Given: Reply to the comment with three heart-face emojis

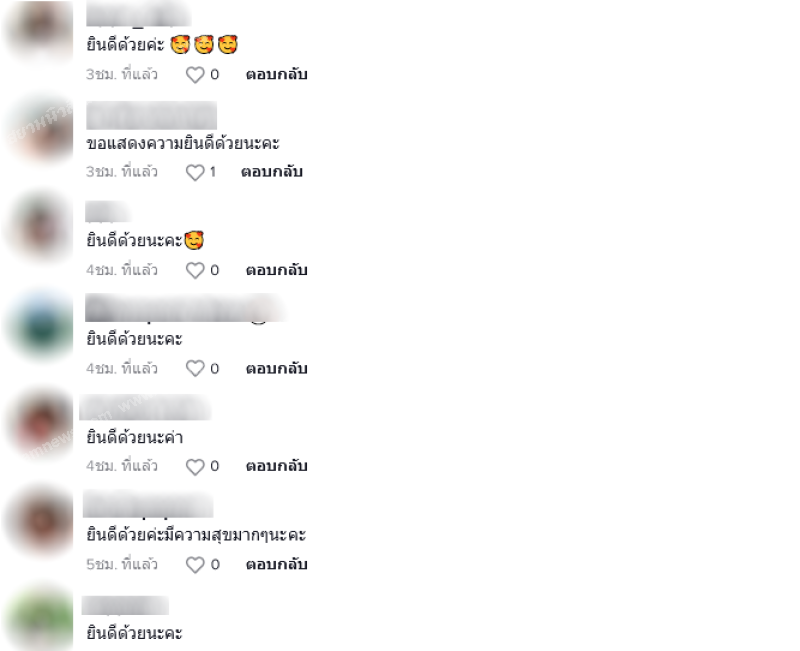Looking at the screenshot, I should (x=277, y=74).
